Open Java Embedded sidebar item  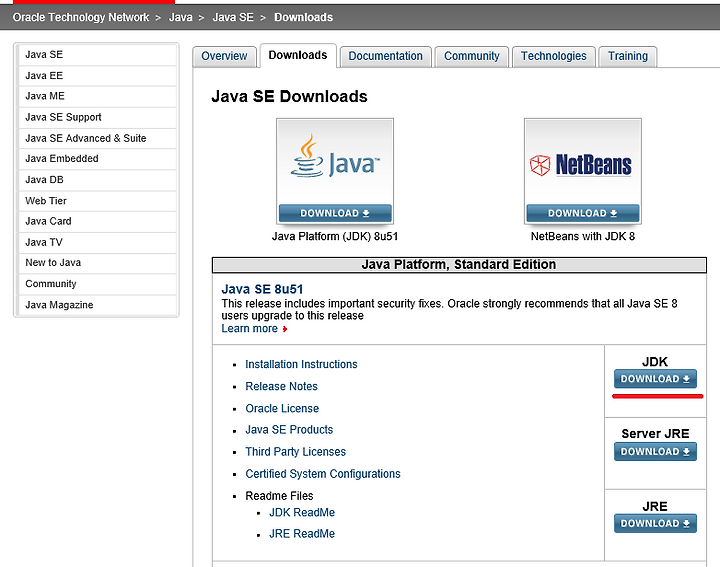click(x=97, y=159)
